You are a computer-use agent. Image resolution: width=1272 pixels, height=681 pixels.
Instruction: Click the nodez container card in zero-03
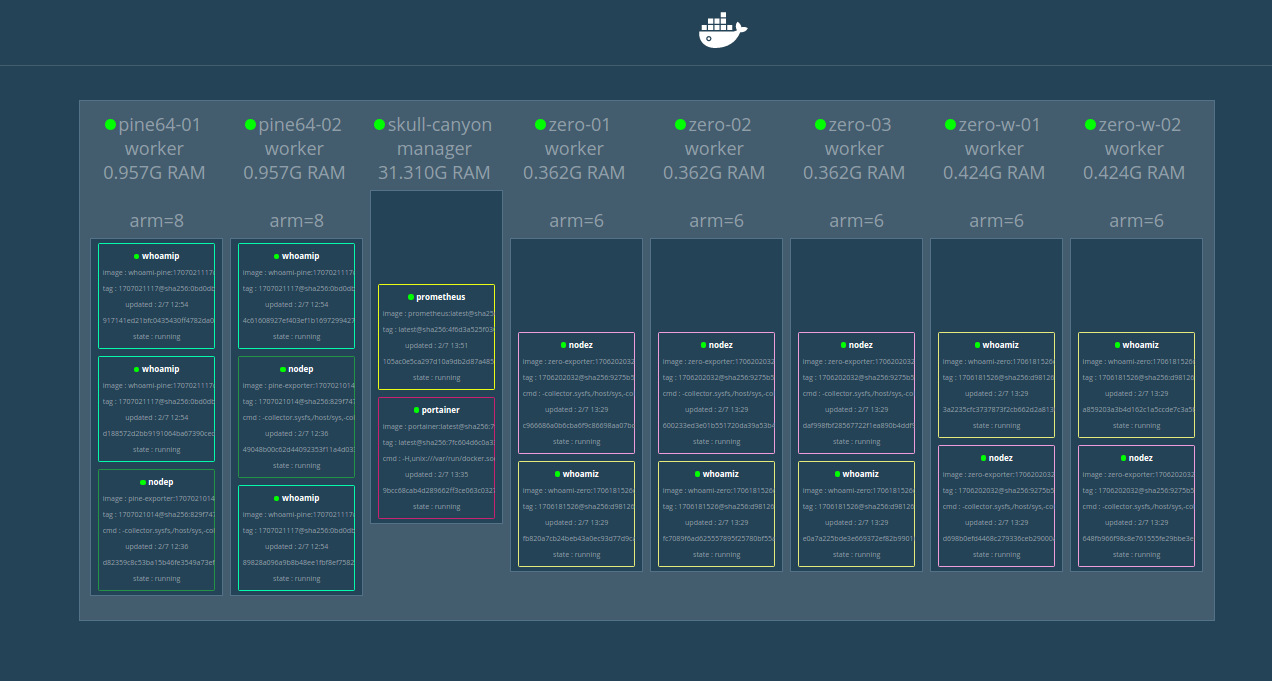click(x=857, y=393)
